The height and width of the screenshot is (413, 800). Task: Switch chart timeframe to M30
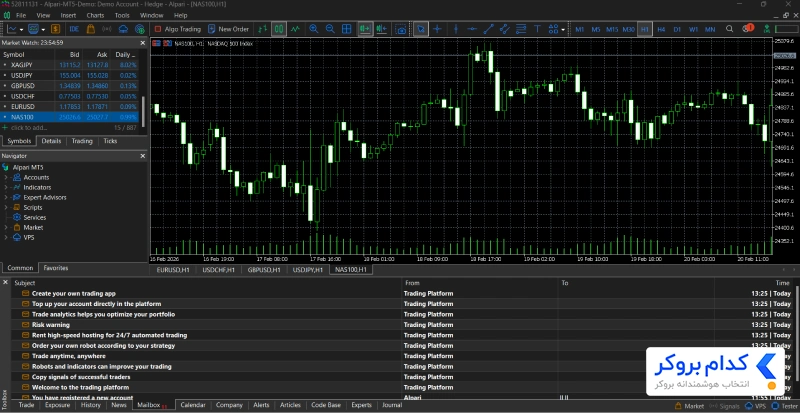(629, 30)
